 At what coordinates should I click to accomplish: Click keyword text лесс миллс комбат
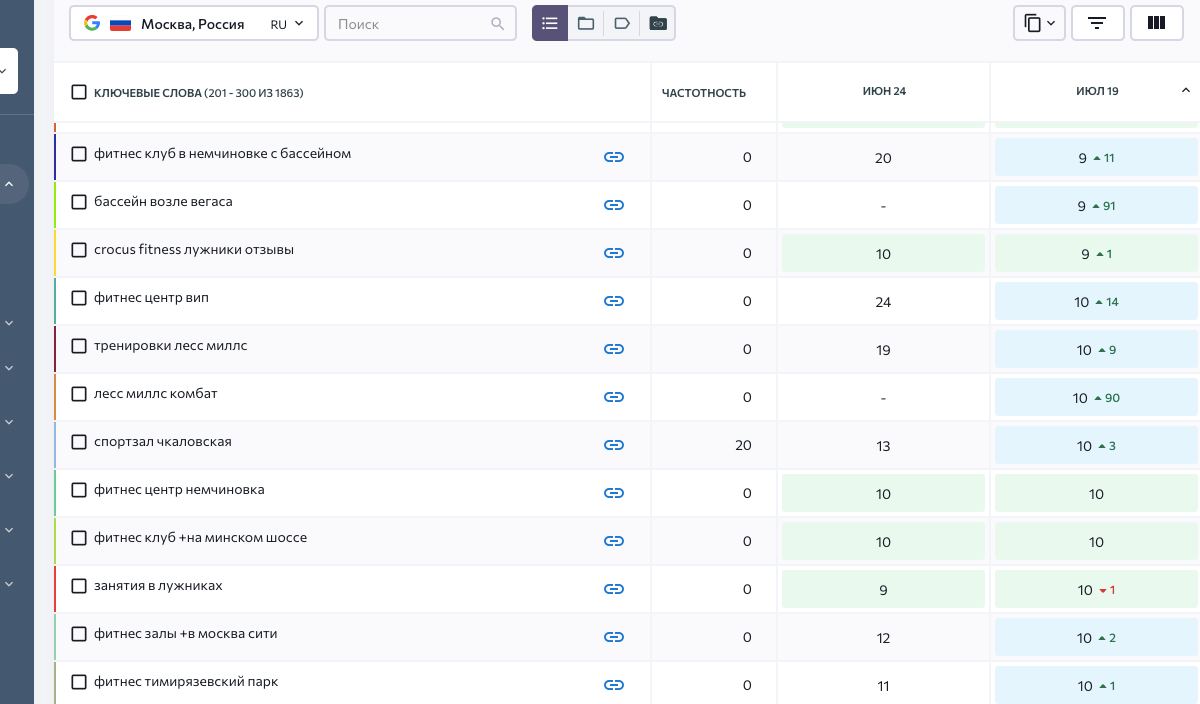pyautogui.click(x=155, y=394)
